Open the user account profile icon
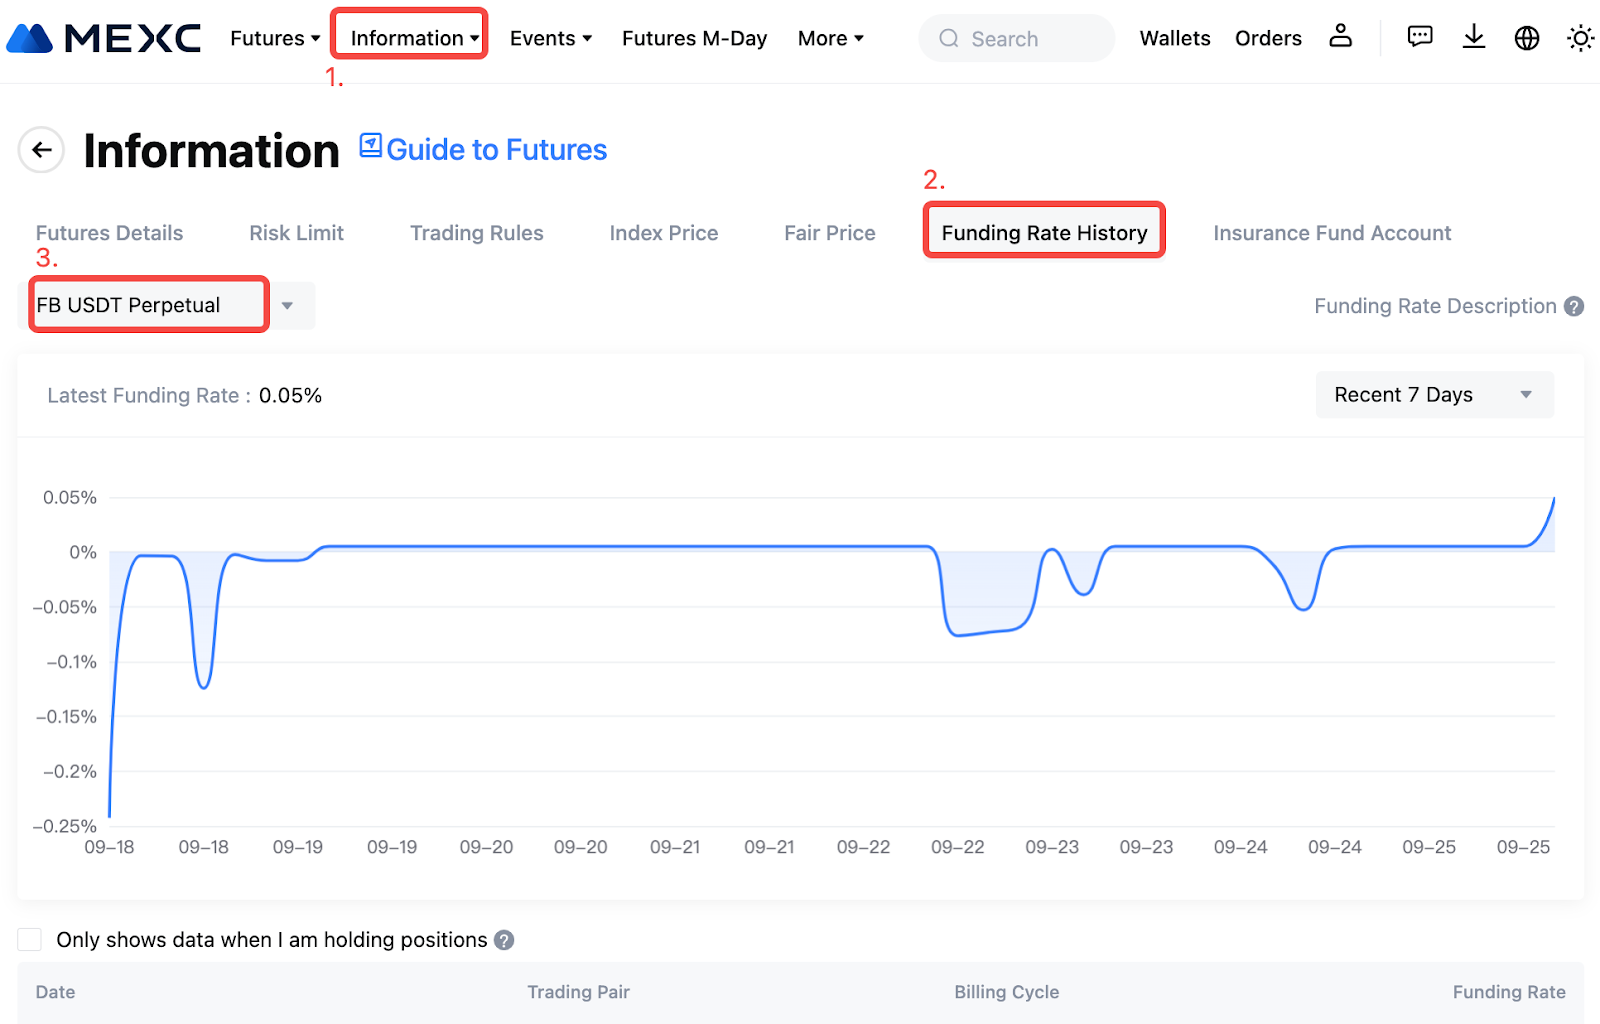 1340,37
